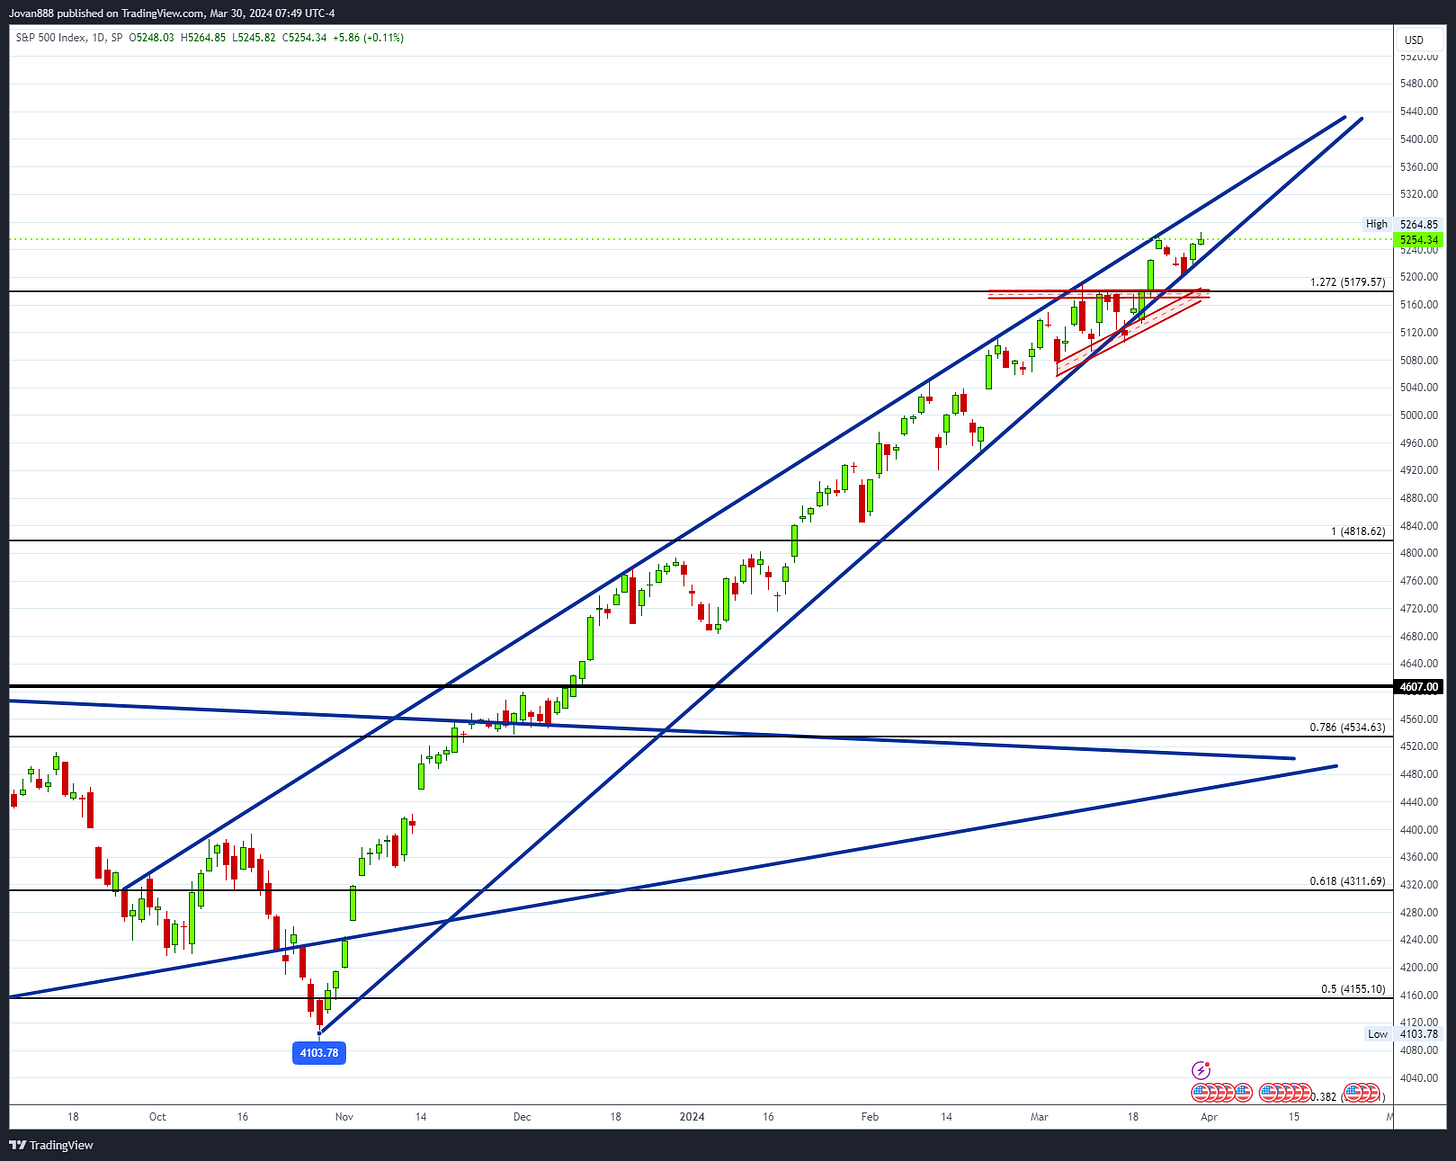
Task: Select the 1.272 (5179.57) Fibonacci label
Action: 1348,283
